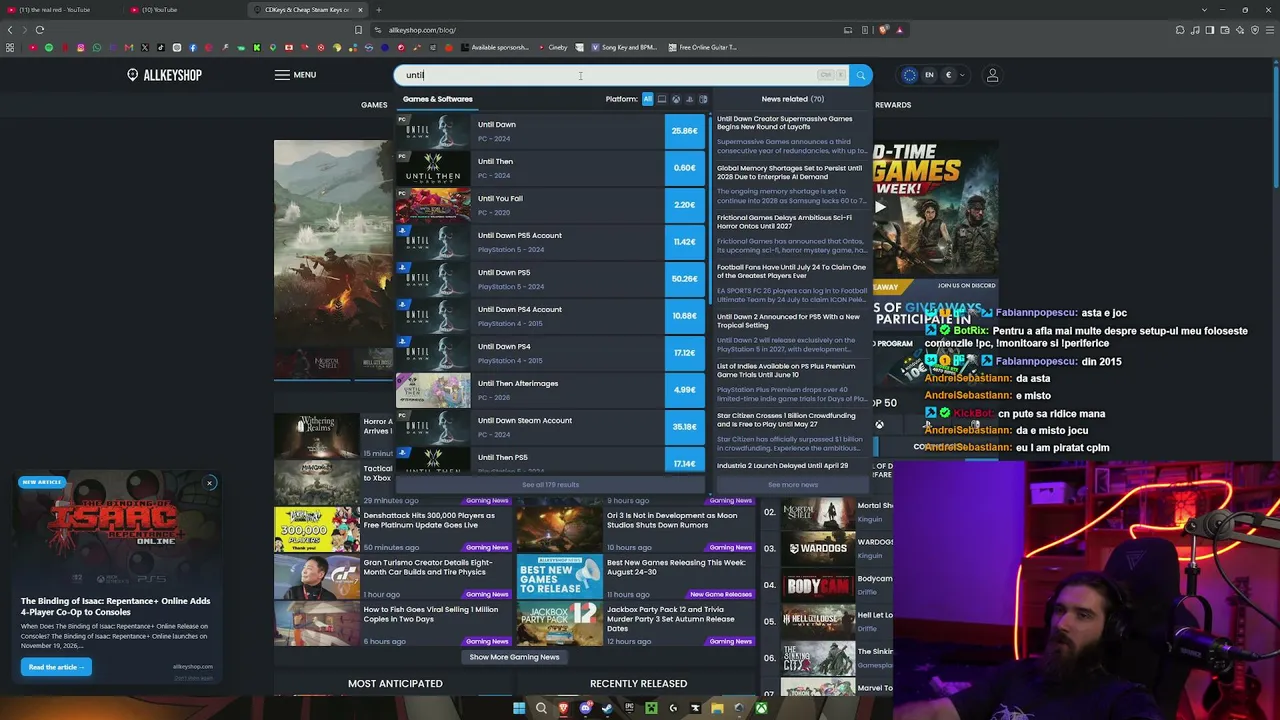Click the blue search magnifier button

tap(860, 75)
